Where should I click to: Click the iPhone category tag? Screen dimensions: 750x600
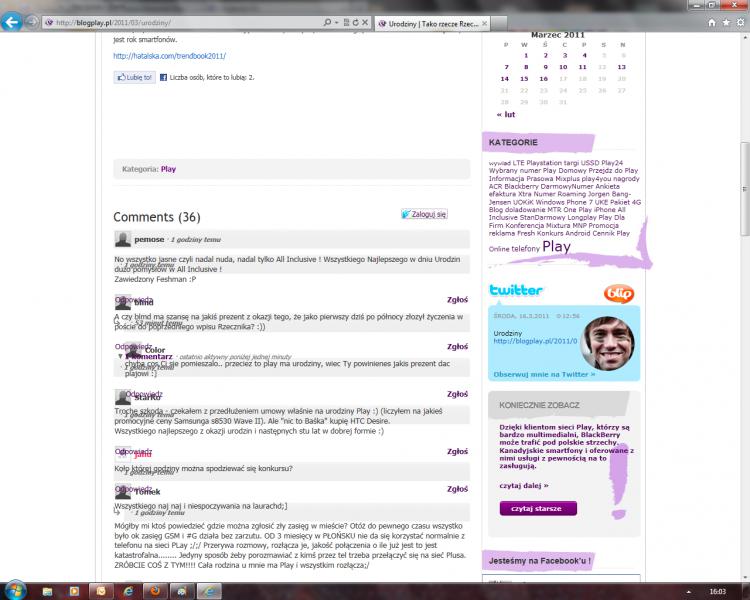(x=605, y=210)
